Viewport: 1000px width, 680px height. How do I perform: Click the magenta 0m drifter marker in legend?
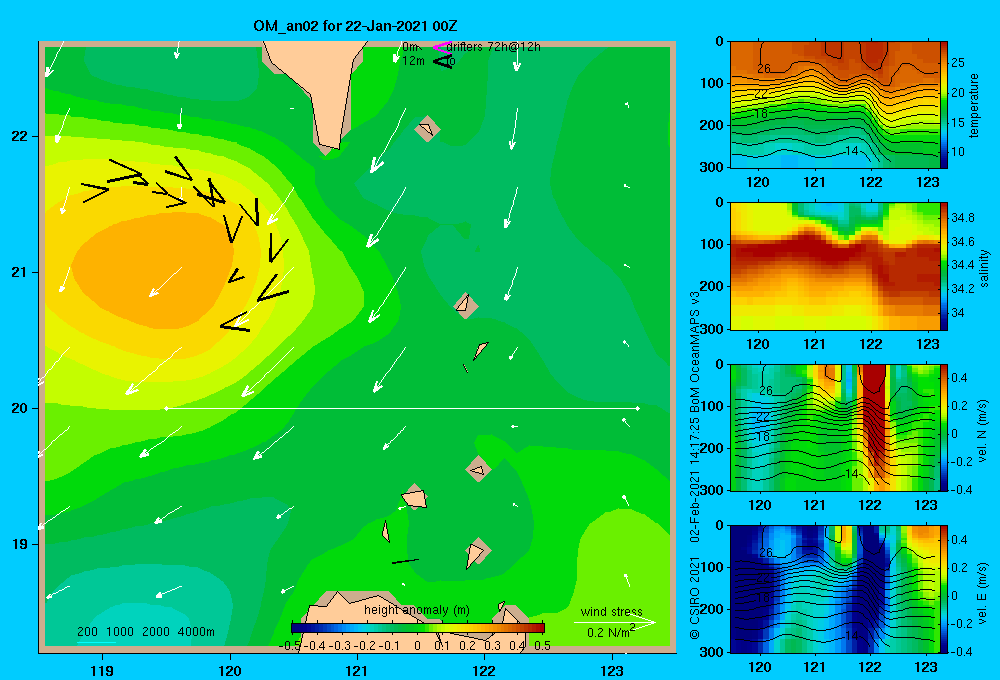(x=441, y=47)
